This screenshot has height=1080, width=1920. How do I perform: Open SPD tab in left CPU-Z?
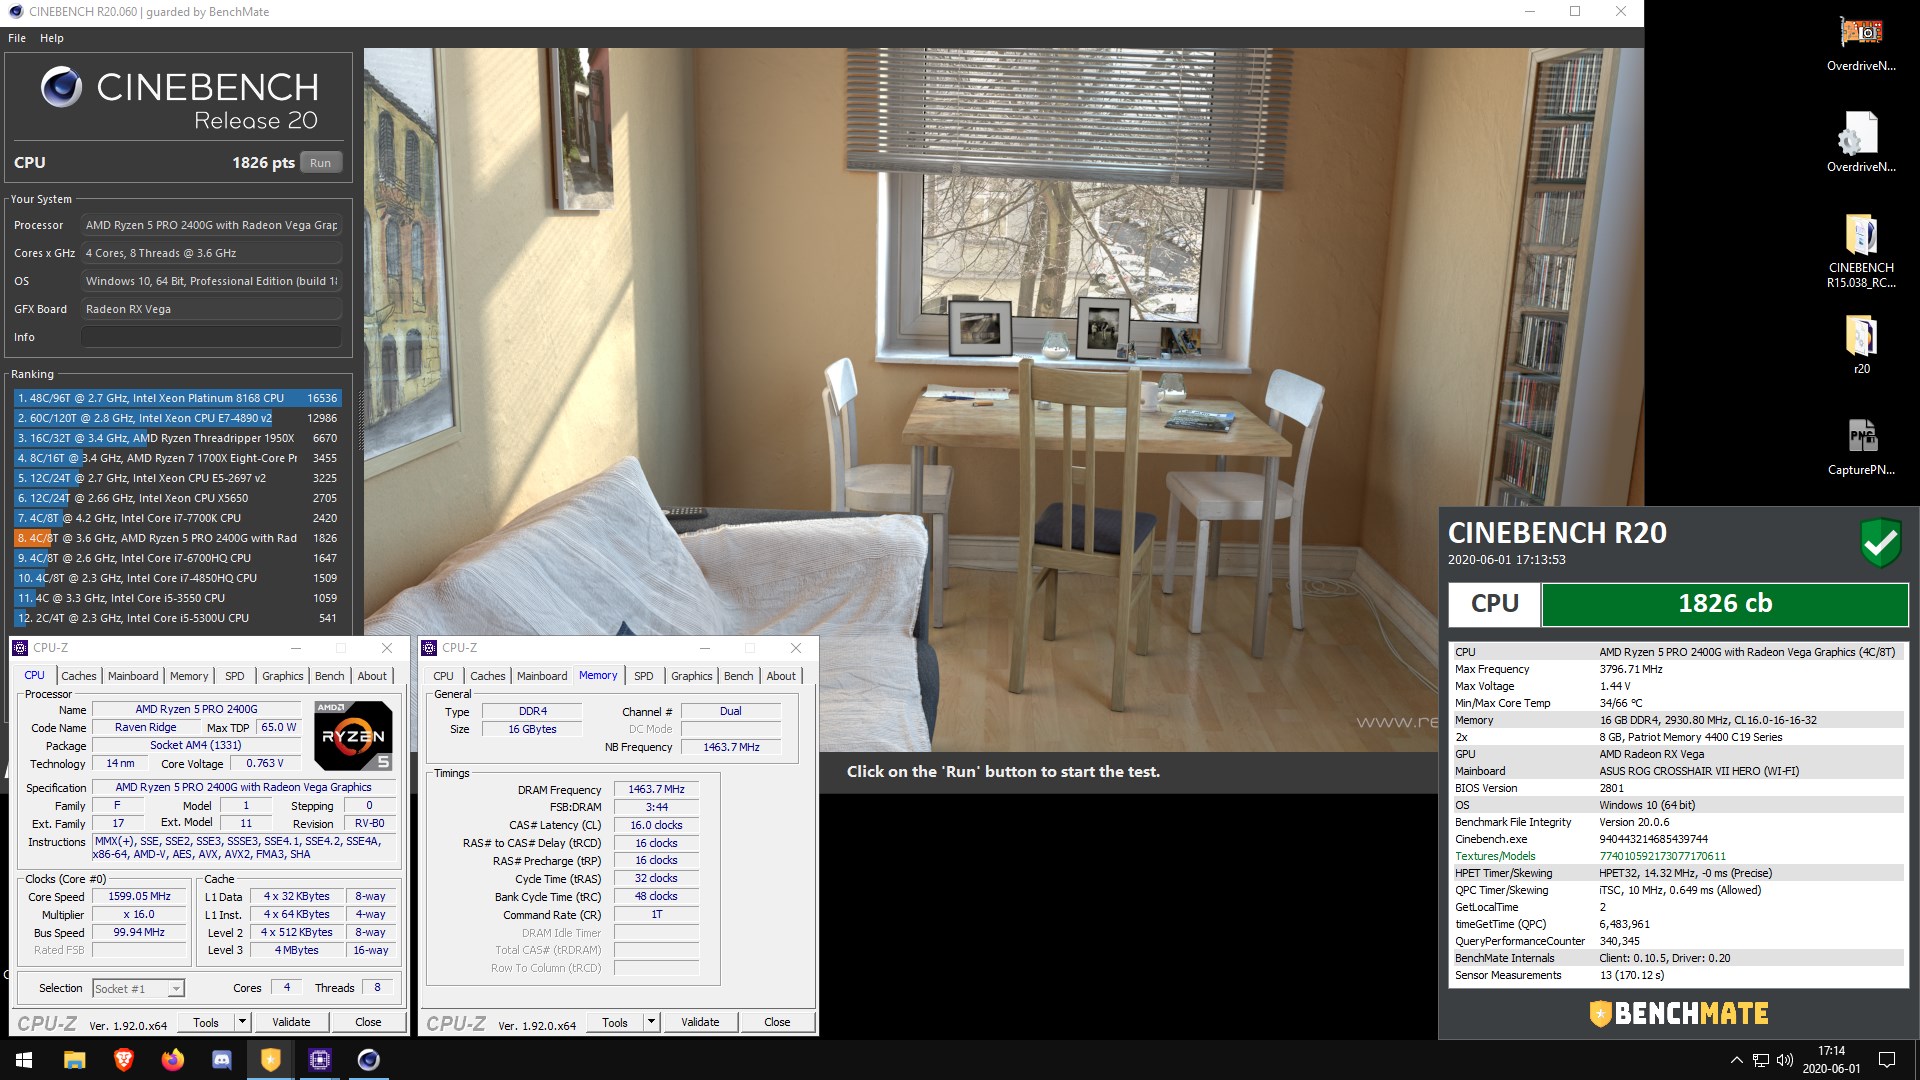coord(235,676)
